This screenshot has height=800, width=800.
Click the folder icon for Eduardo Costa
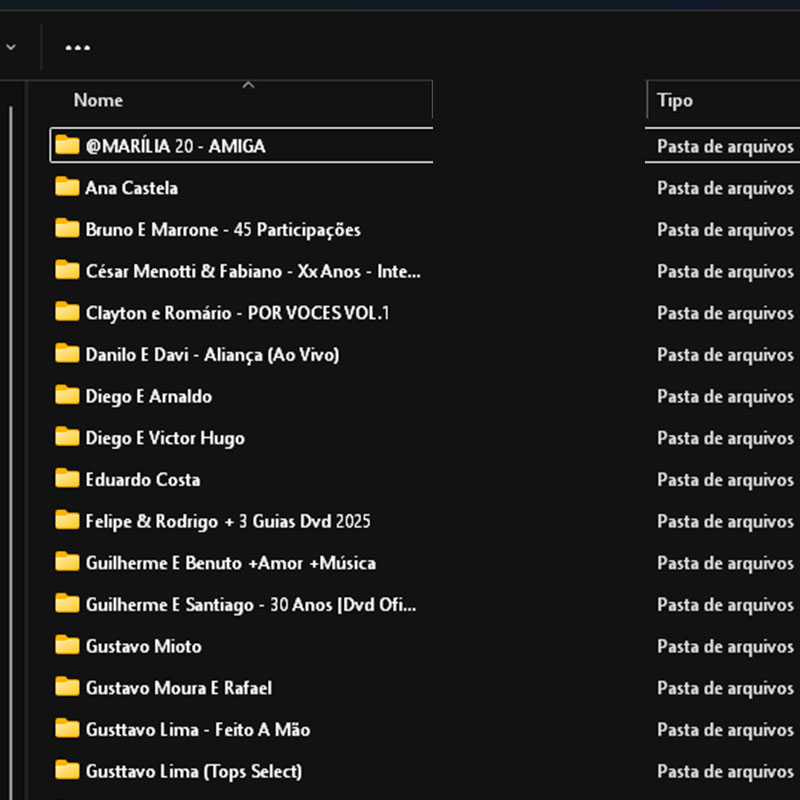point(67,478)
